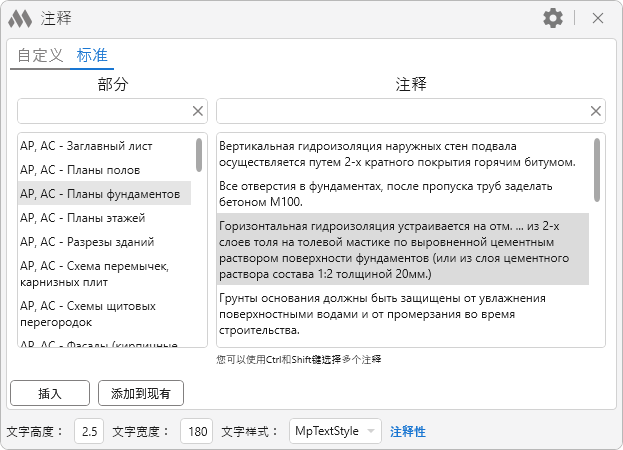Toggle the 注释性 annotative option
The image size is (623, 450).
click(407, 431)
